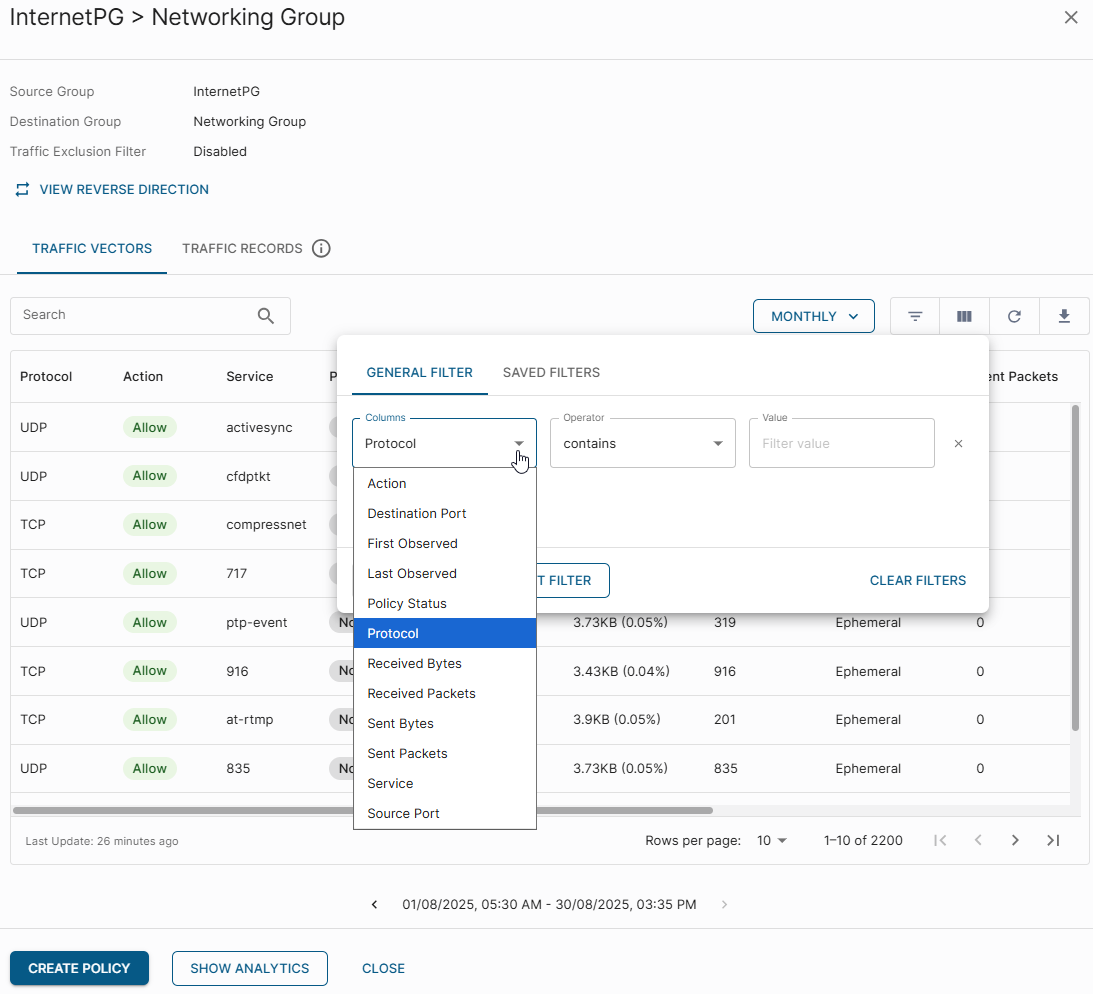The image size is (1093, 994).
Task: Go to previous date range
Action: click(x=375, y=905)
